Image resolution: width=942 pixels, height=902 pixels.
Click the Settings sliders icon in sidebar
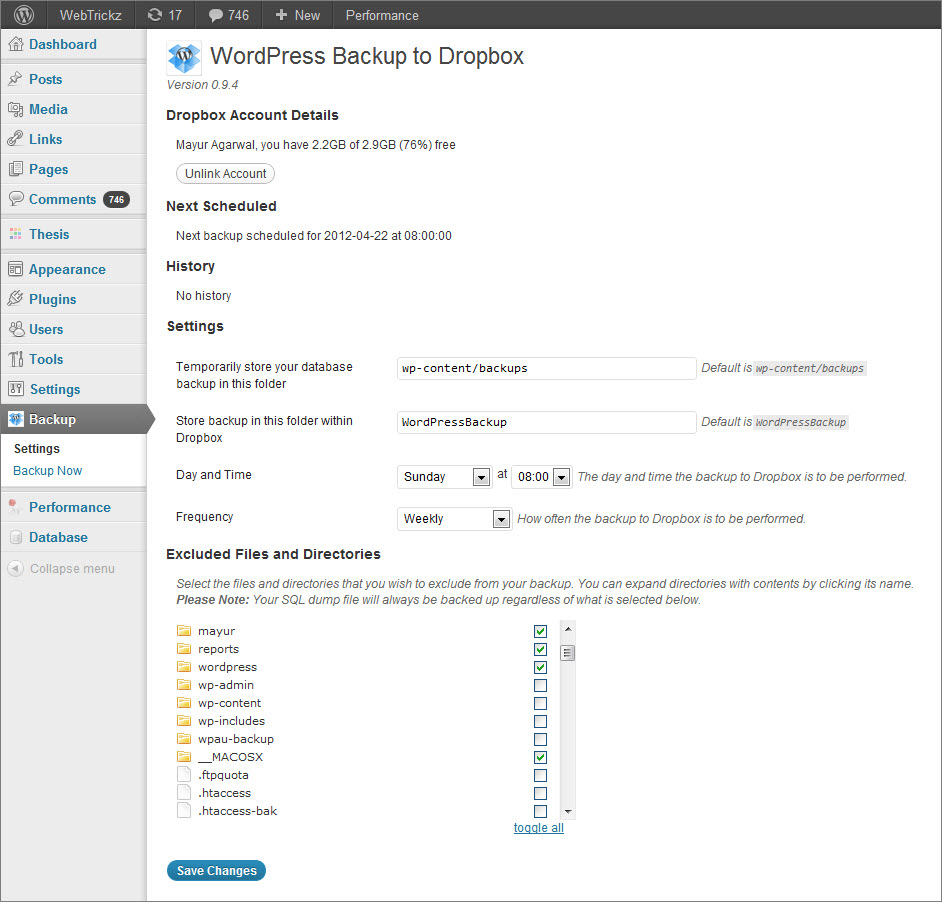[16, 389]
